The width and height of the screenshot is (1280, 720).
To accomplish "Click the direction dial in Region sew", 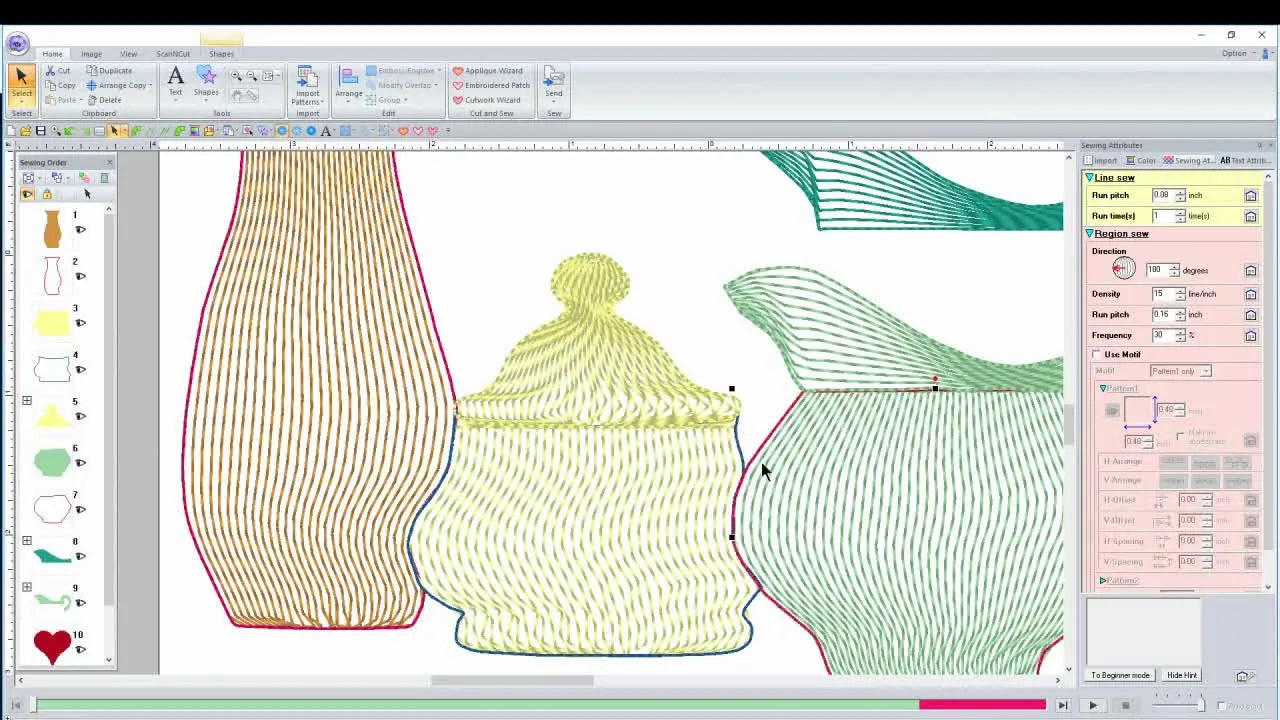I will [x=1123, y=268].
